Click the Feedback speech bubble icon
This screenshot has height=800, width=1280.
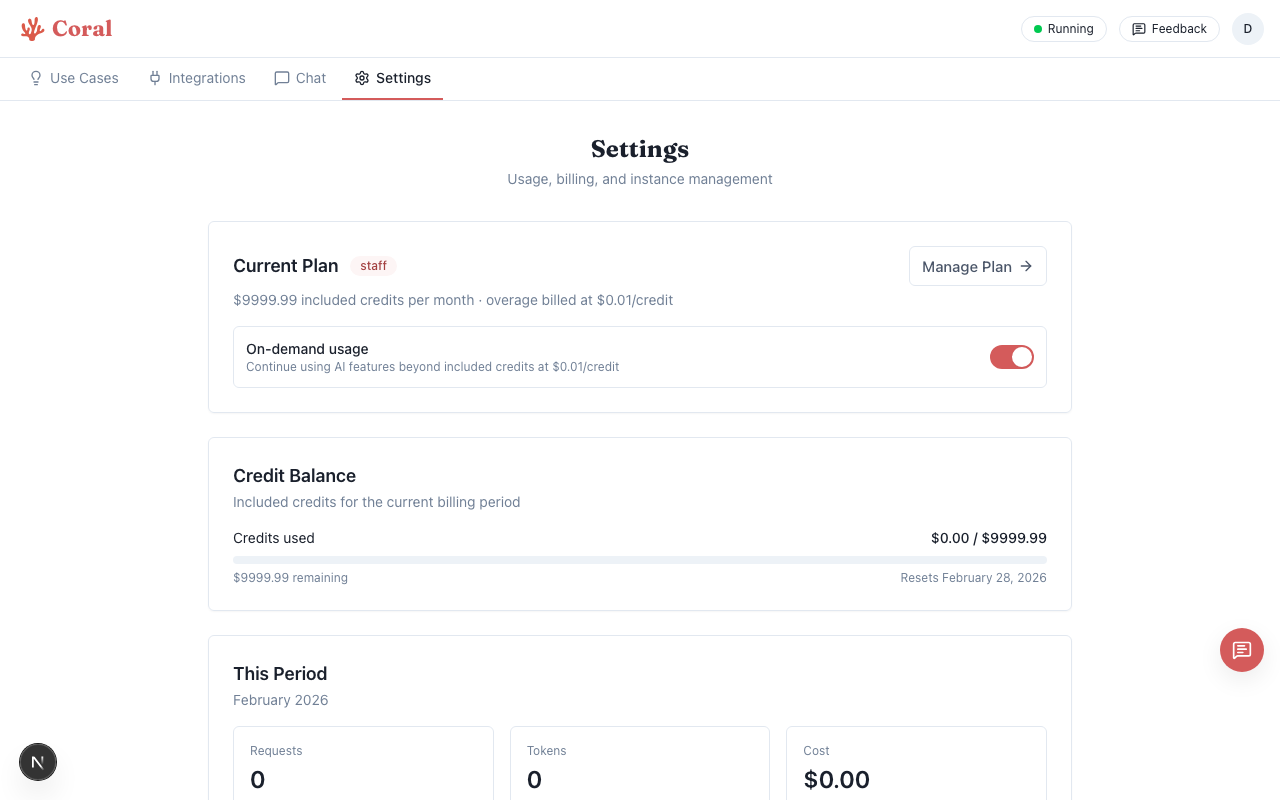(x=1138, y=29)
